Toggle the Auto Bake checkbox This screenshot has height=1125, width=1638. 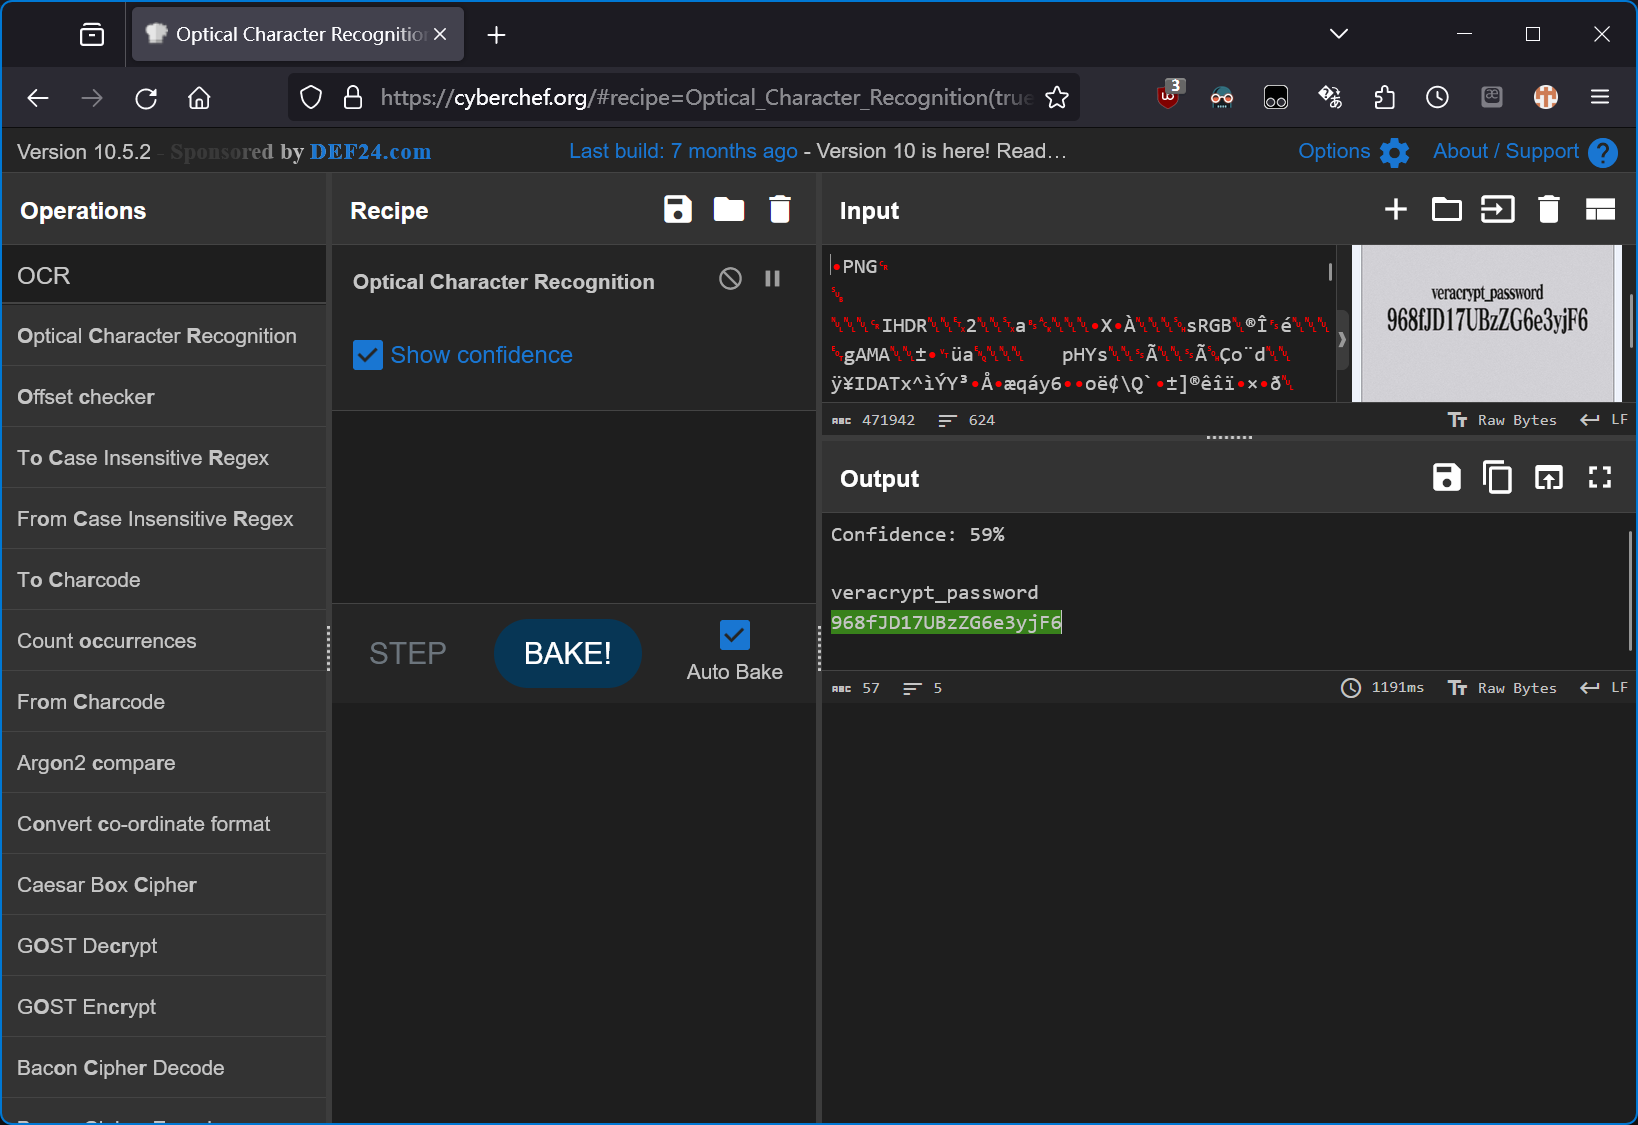[x=734, y=635]
